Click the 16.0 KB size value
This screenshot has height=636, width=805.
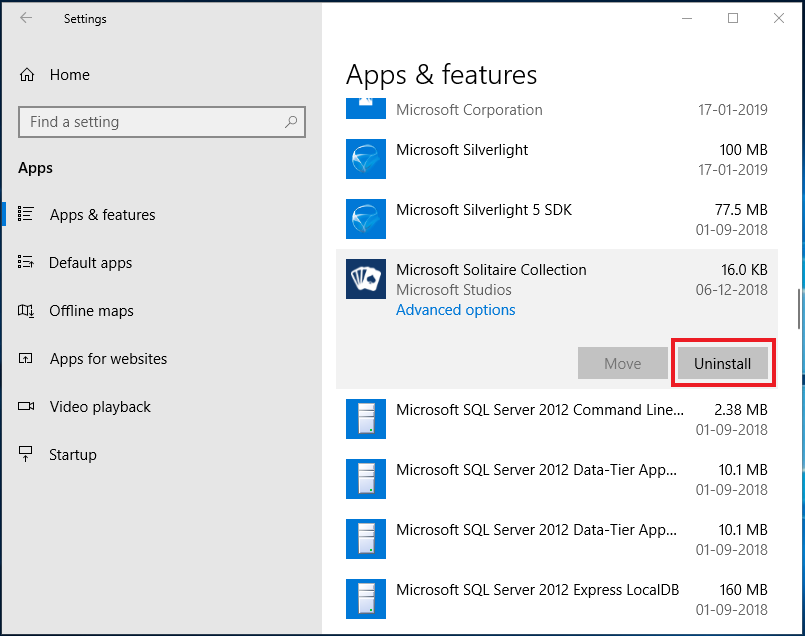744,269
